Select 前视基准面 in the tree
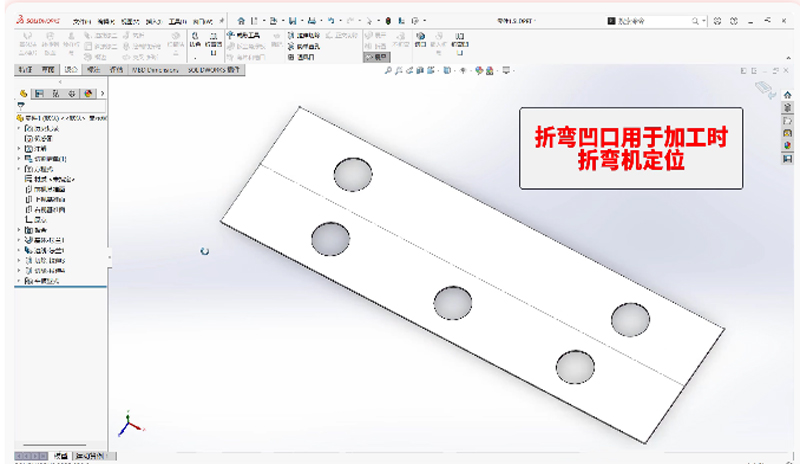The height and width of the screenshot is (464, 800). (x=45, y=189)
